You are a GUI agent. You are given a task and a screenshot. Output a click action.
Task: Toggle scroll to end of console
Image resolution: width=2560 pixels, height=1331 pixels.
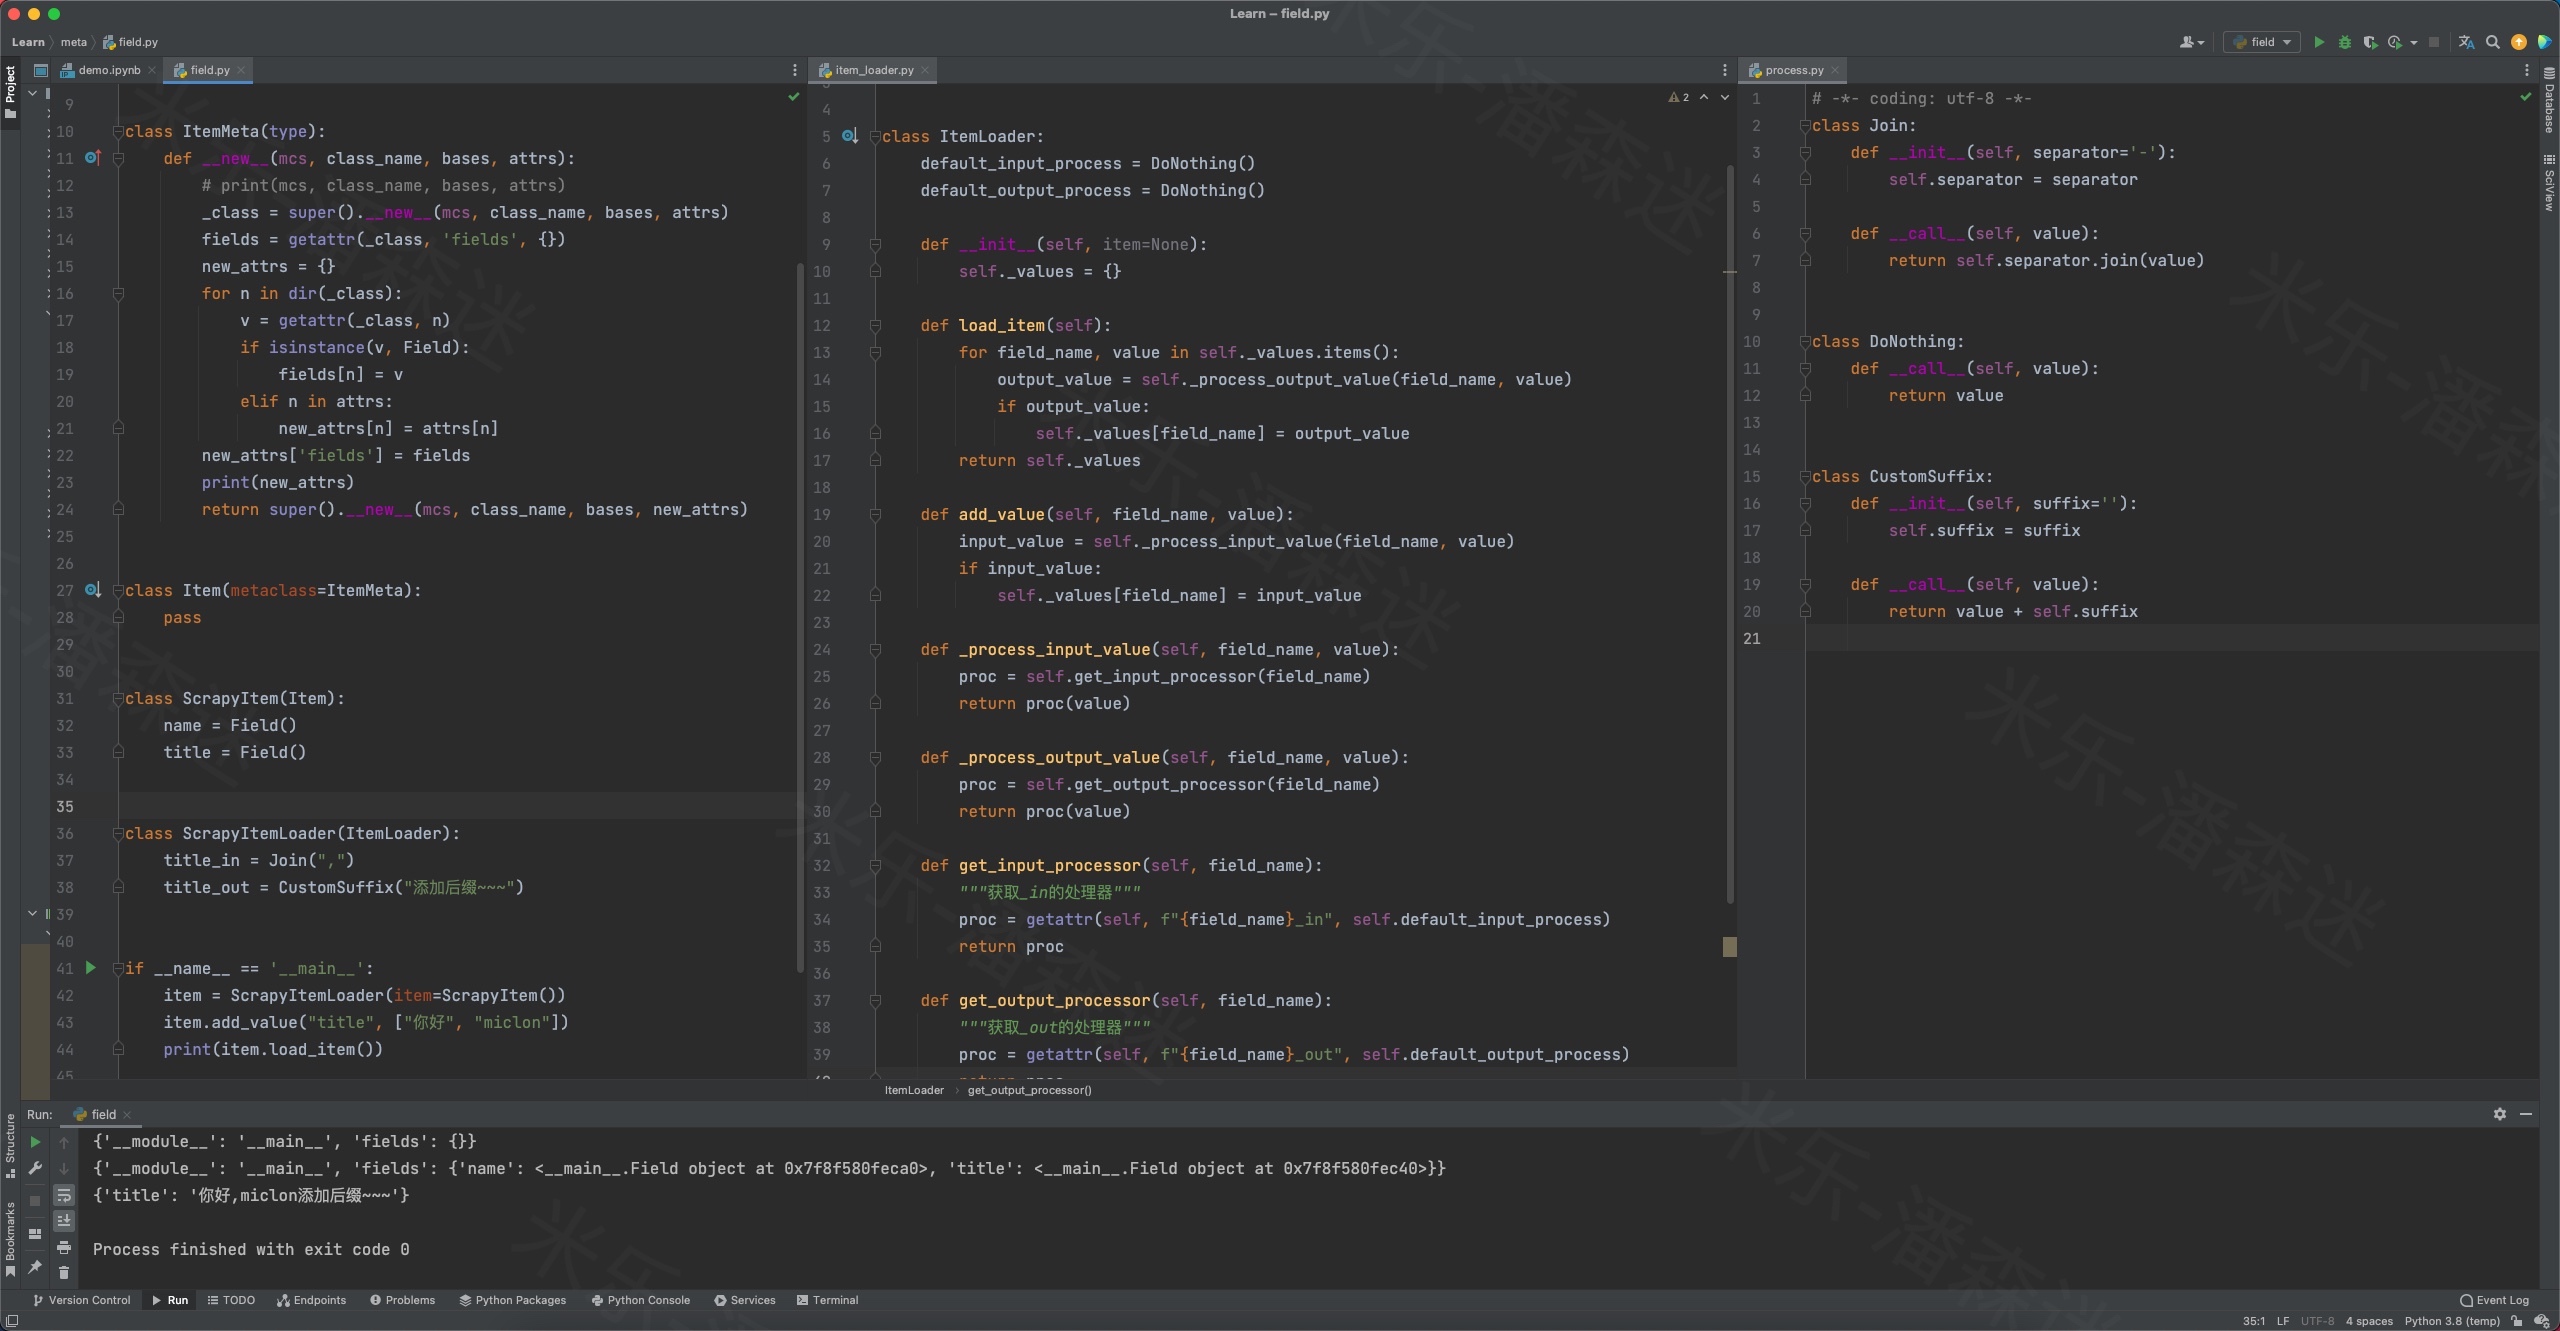point(64,1220)
